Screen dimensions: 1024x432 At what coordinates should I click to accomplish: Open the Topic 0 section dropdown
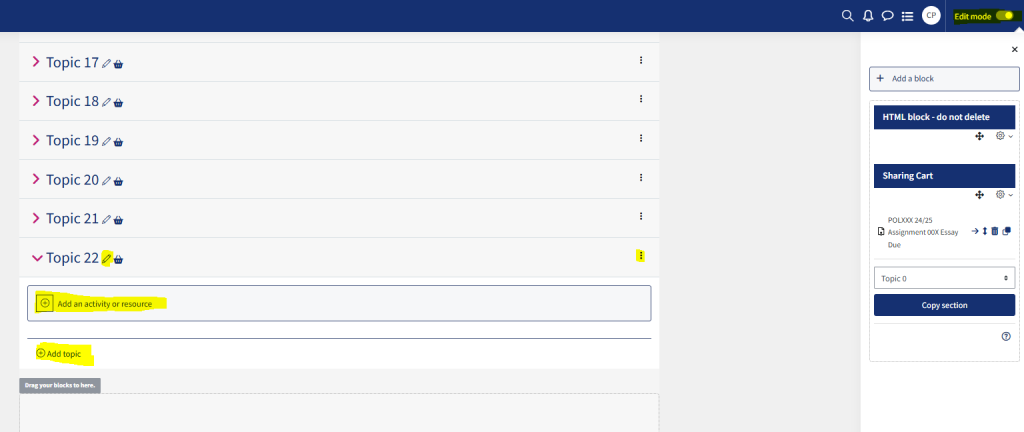coord(944,278)
